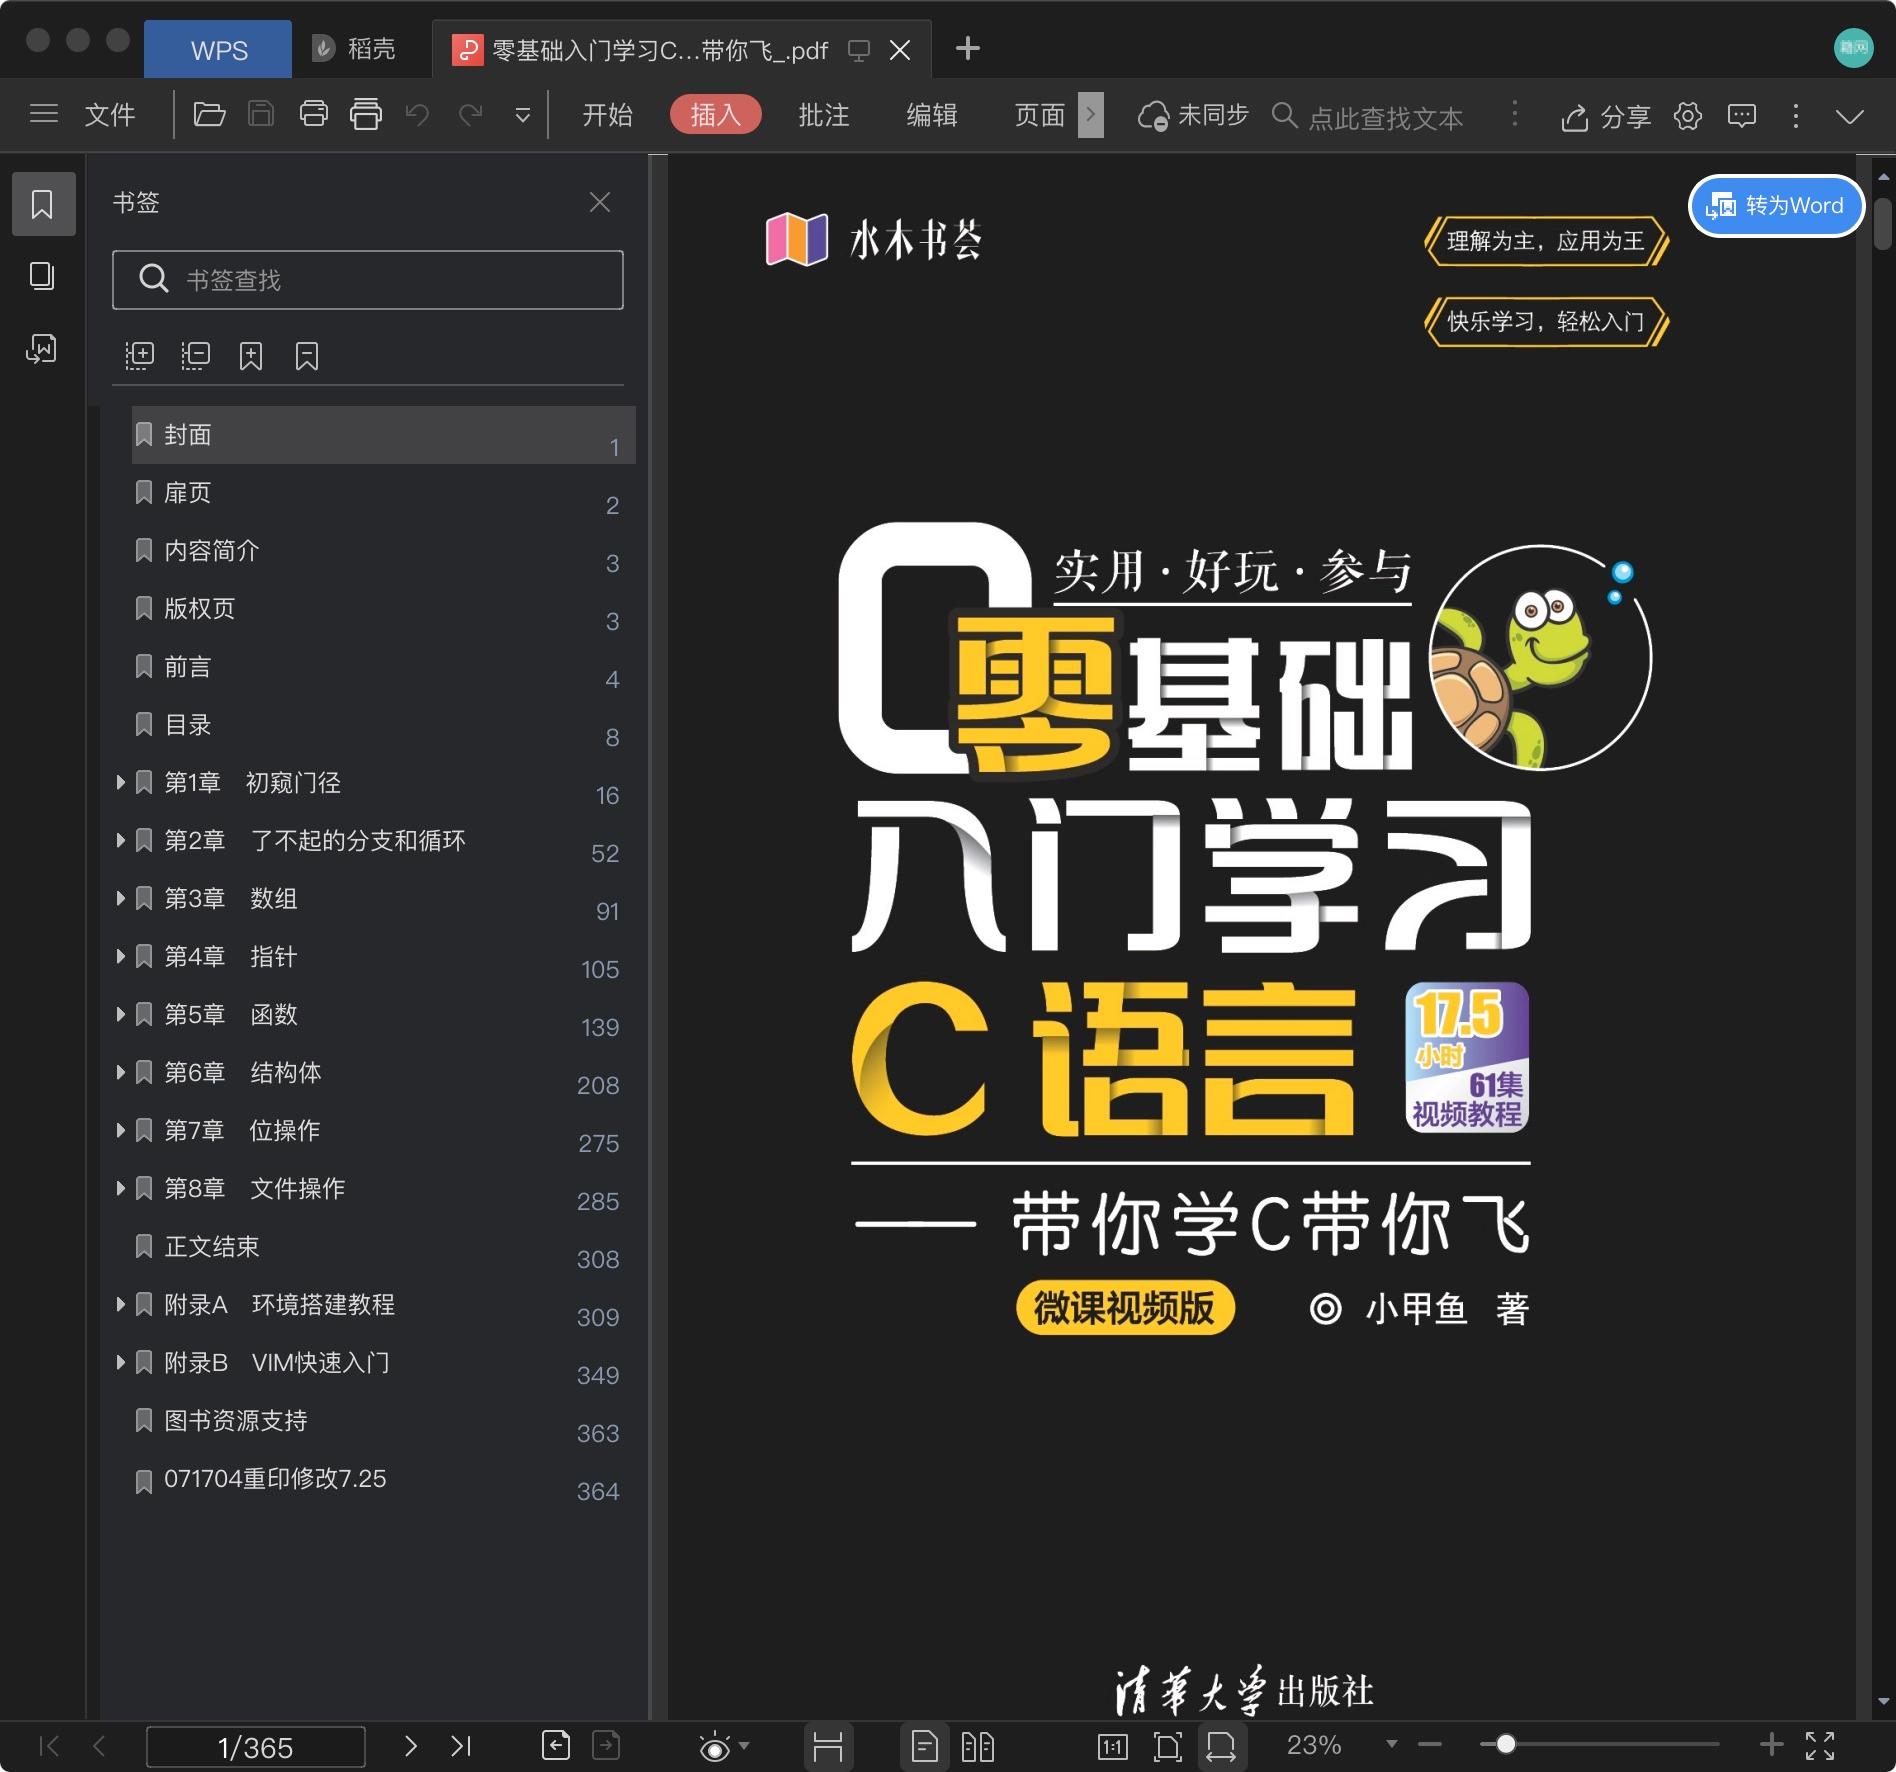Add a new tab with plus

pos(967,48)
